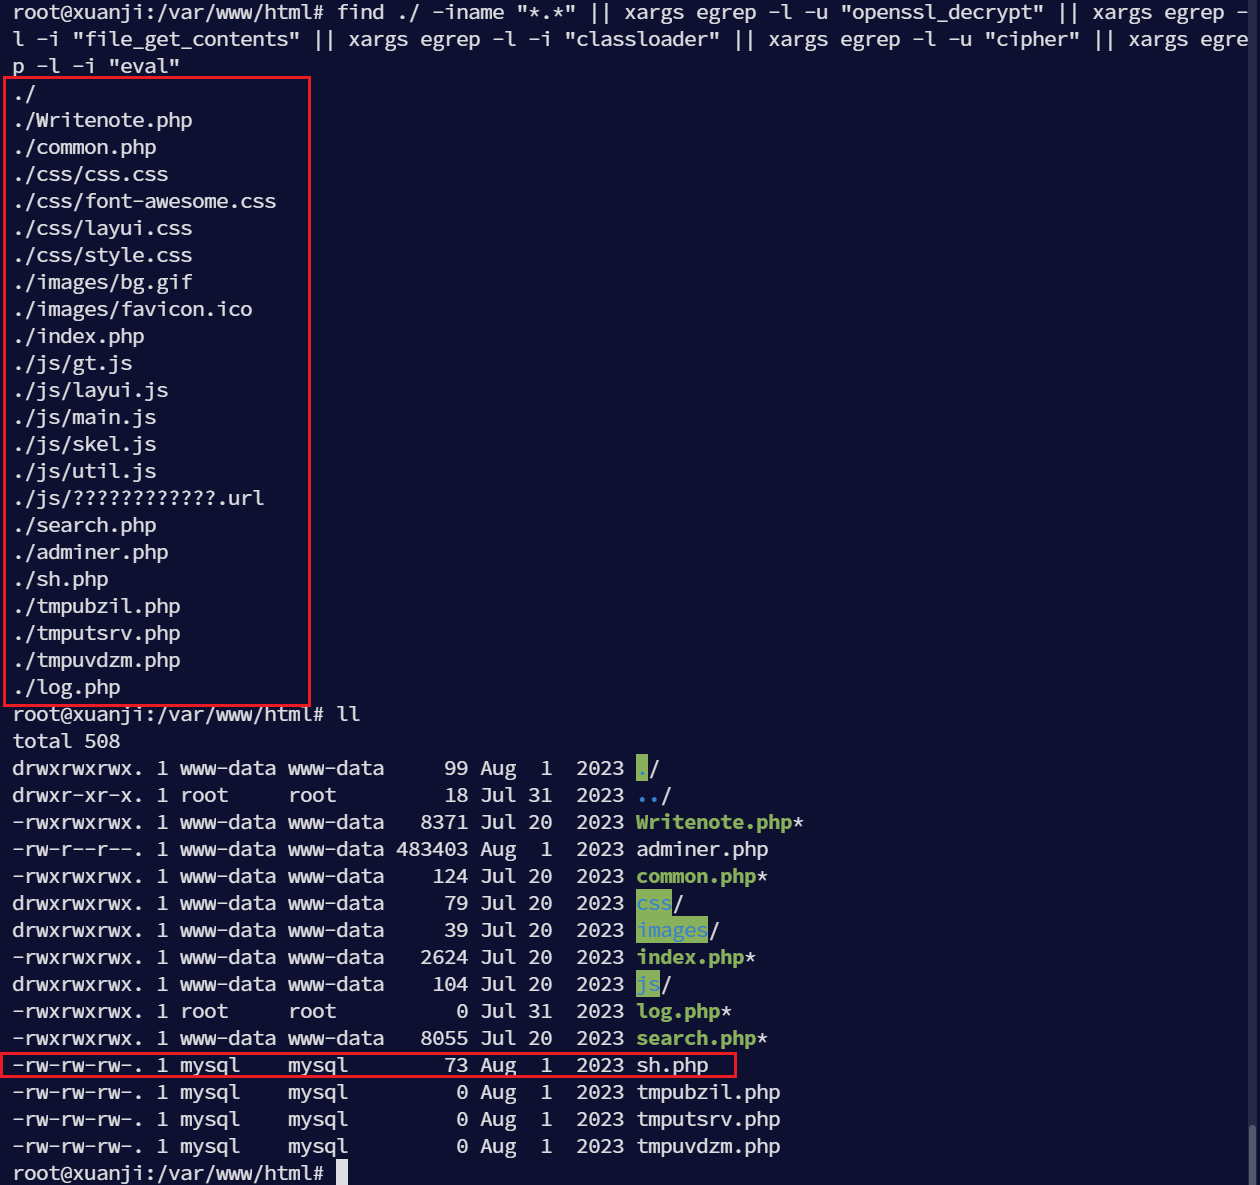Screen dimensions: 1260x1185
Task: Click ./images/favicon.ico in the find output
Action: (133, 309)
